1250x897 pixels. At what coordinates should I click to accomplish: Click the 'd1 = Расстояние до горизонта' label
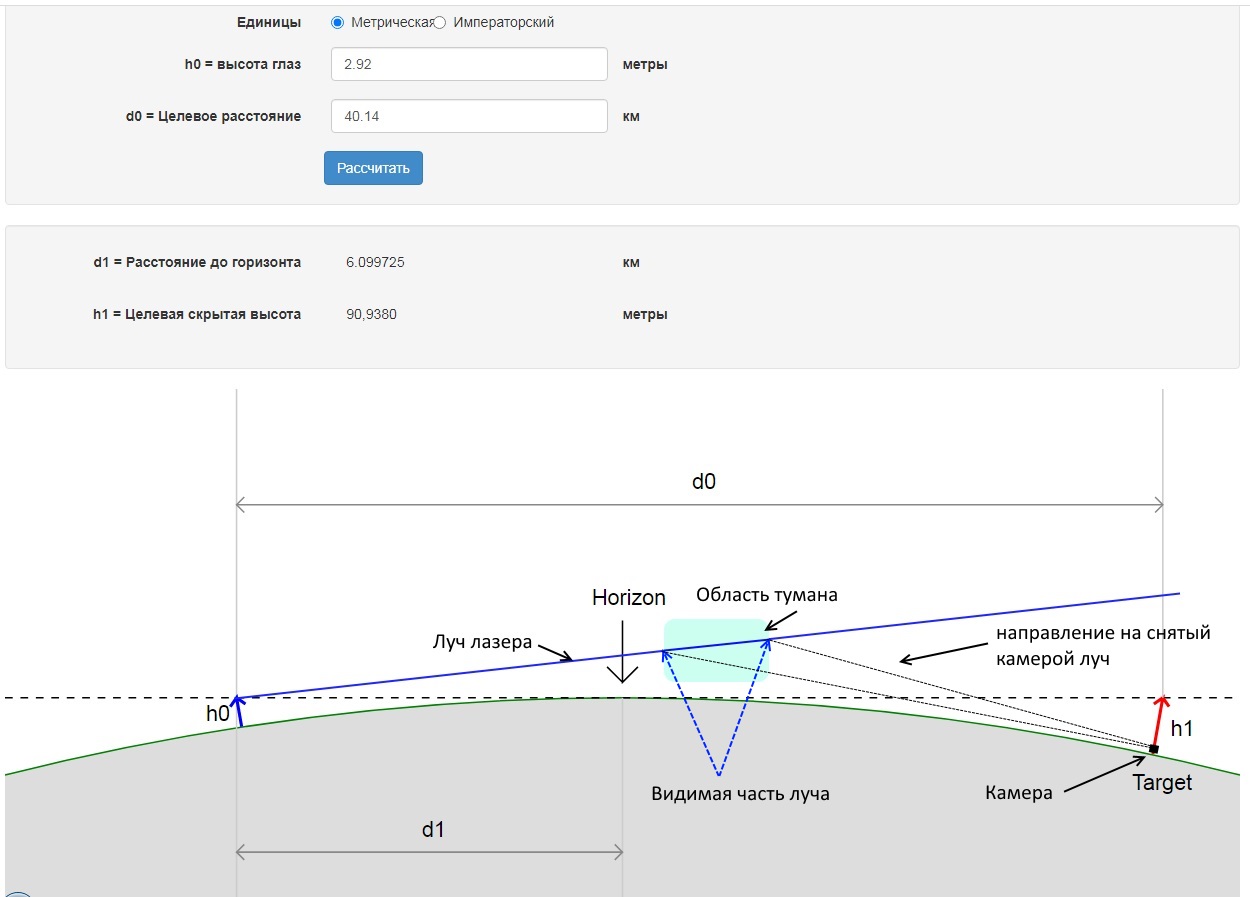(197, 263)
